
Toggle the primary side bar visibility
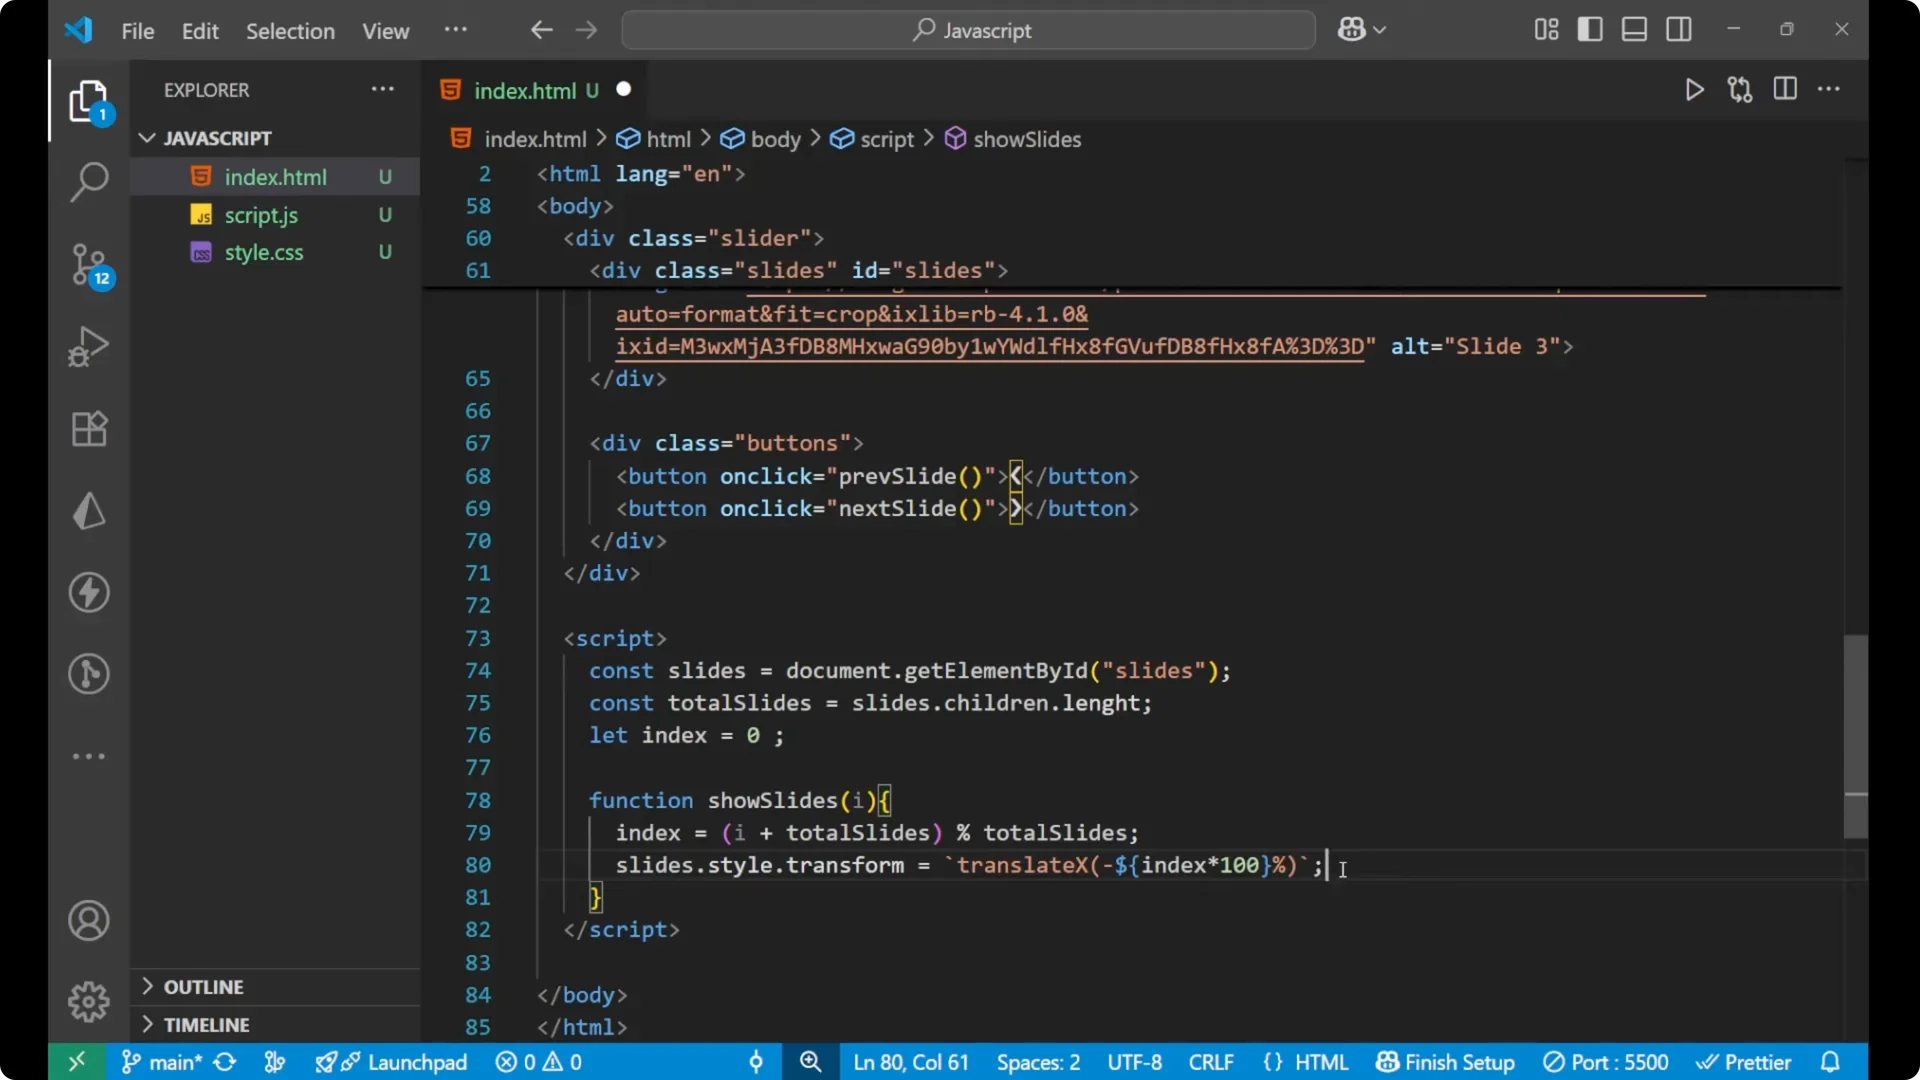pos(1590,29)
